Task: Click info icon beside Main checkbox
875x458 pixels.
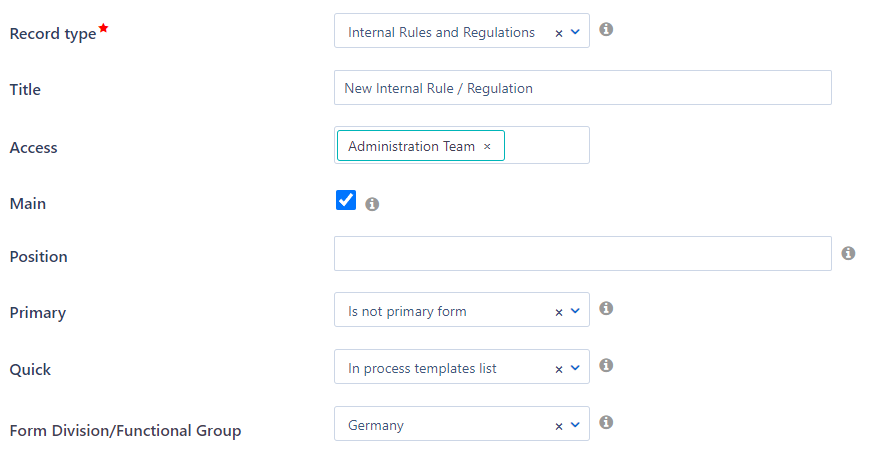Action: [372, 204]
